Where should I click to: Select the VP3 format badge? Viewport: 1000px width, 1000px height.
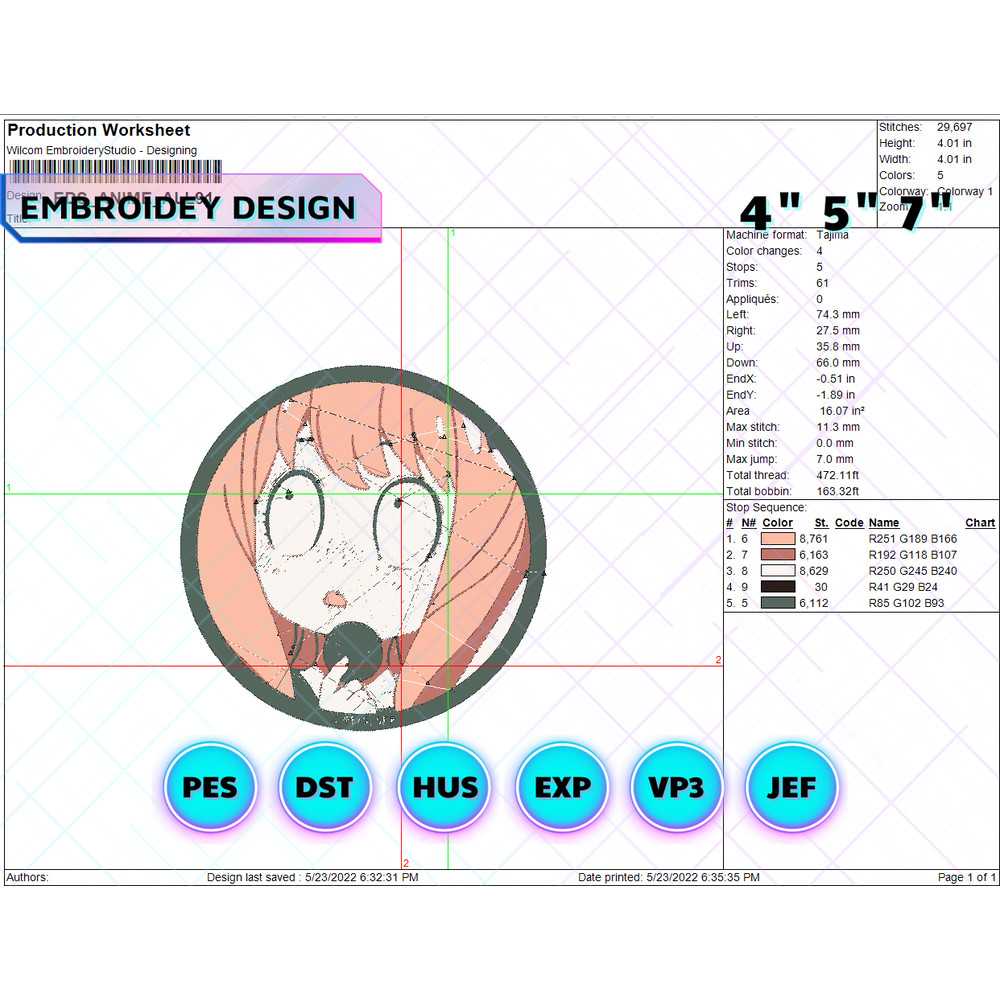[x=676, y=787]
